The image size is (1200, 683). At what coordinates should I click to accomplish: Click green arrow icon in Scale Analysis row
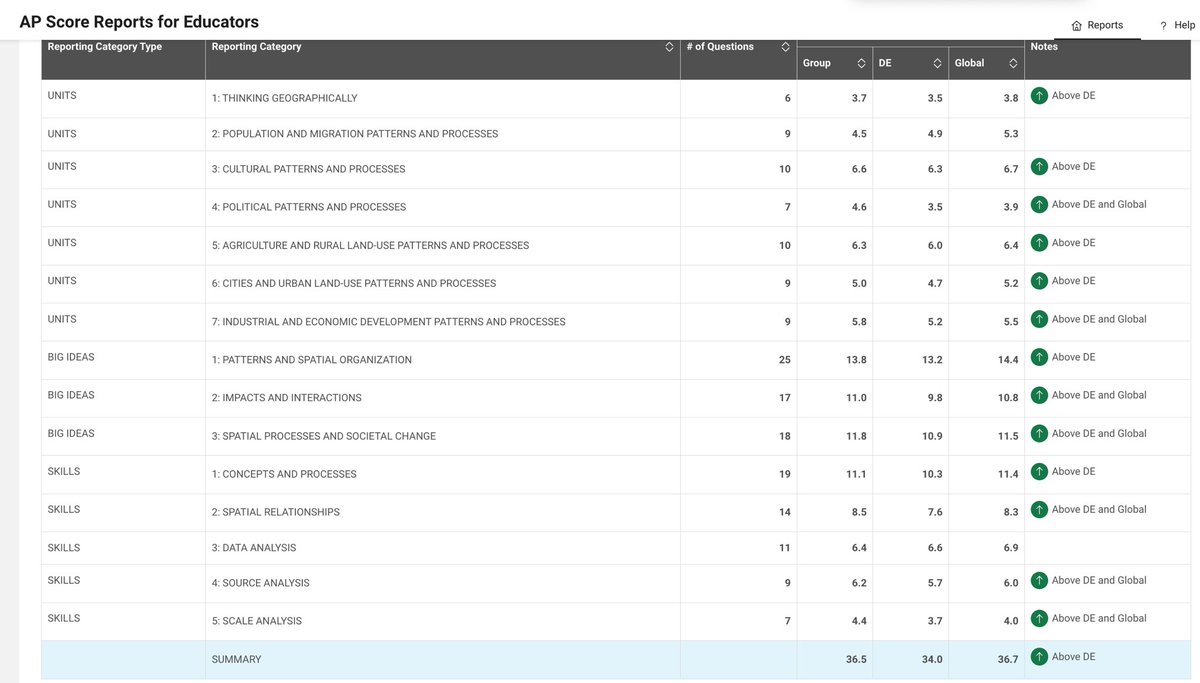1039,619
